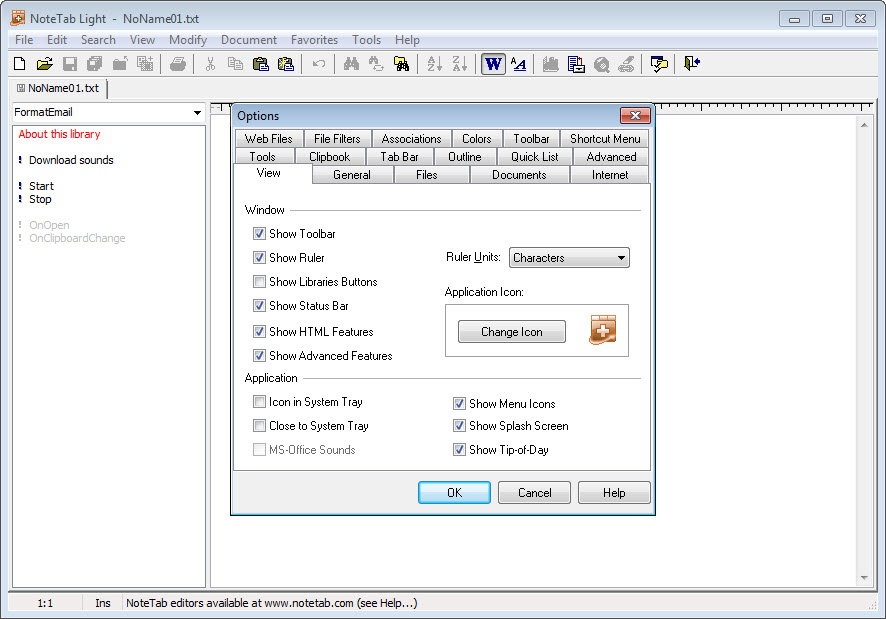
Task: Close the Options dialog with X
Action: click(635, 115)
